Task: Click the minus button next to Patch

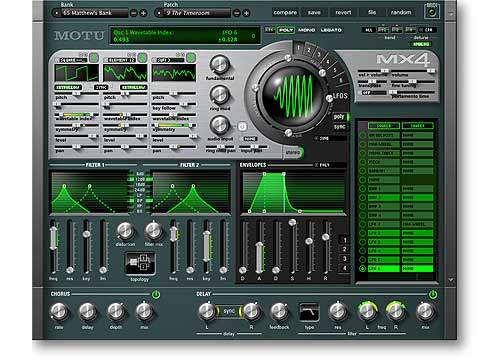Action: (x=236, y=13)
